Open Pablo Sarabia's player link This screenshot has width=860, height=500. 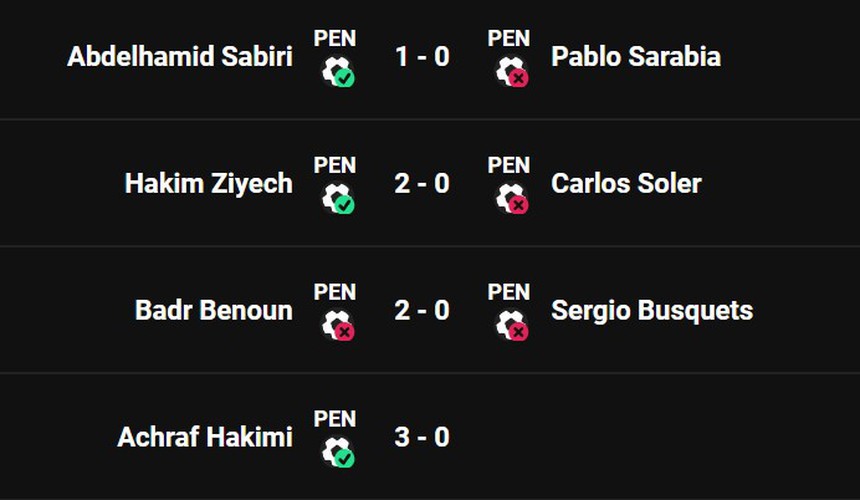[635, 57]
